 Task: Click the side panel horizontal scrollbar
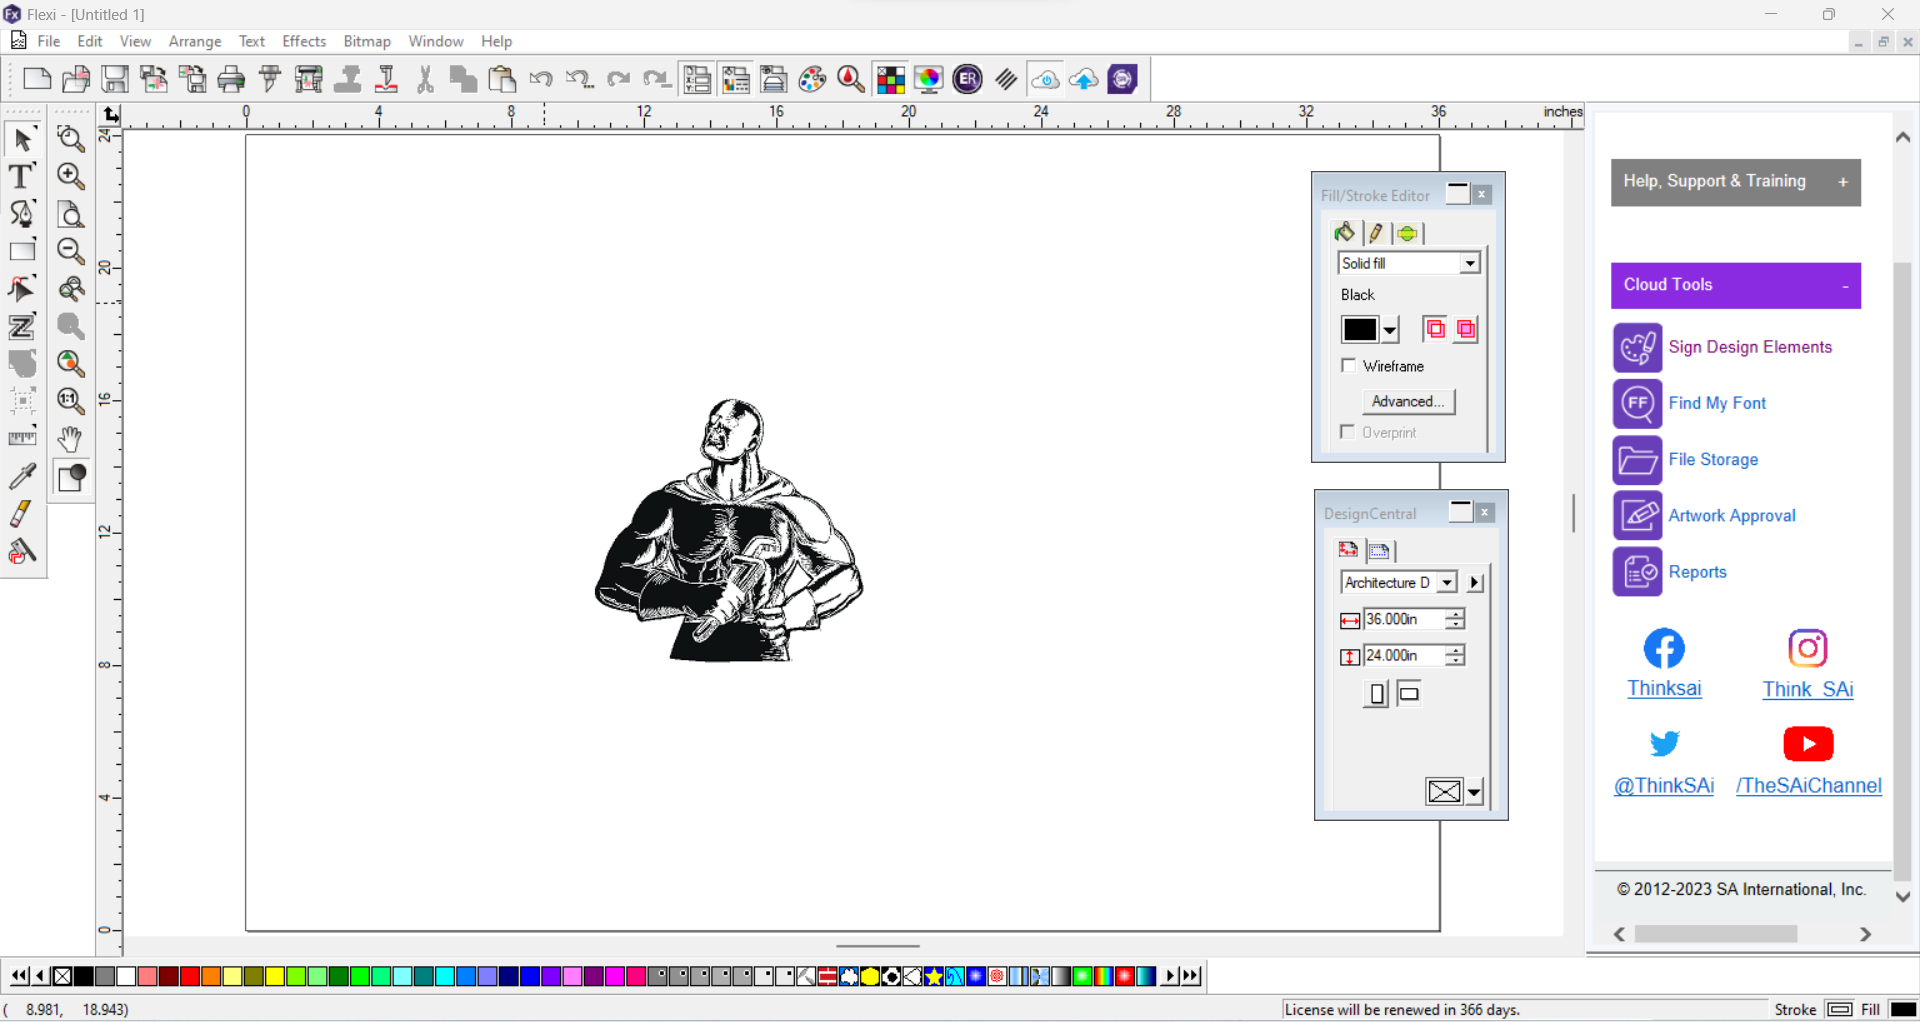(x=1716, y=934)
